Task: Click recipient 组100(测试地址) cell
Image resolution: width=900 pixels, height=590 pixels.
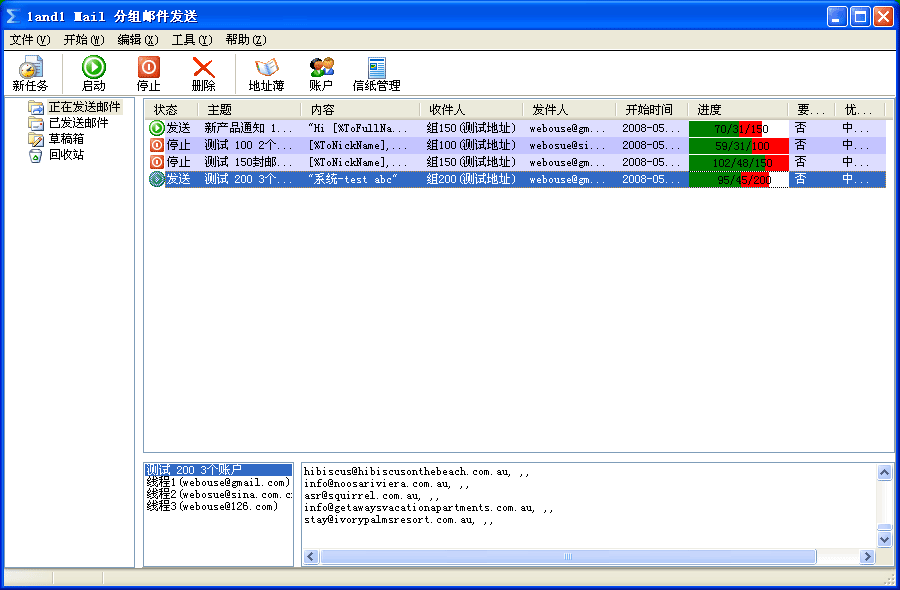Action: [471, 145]
